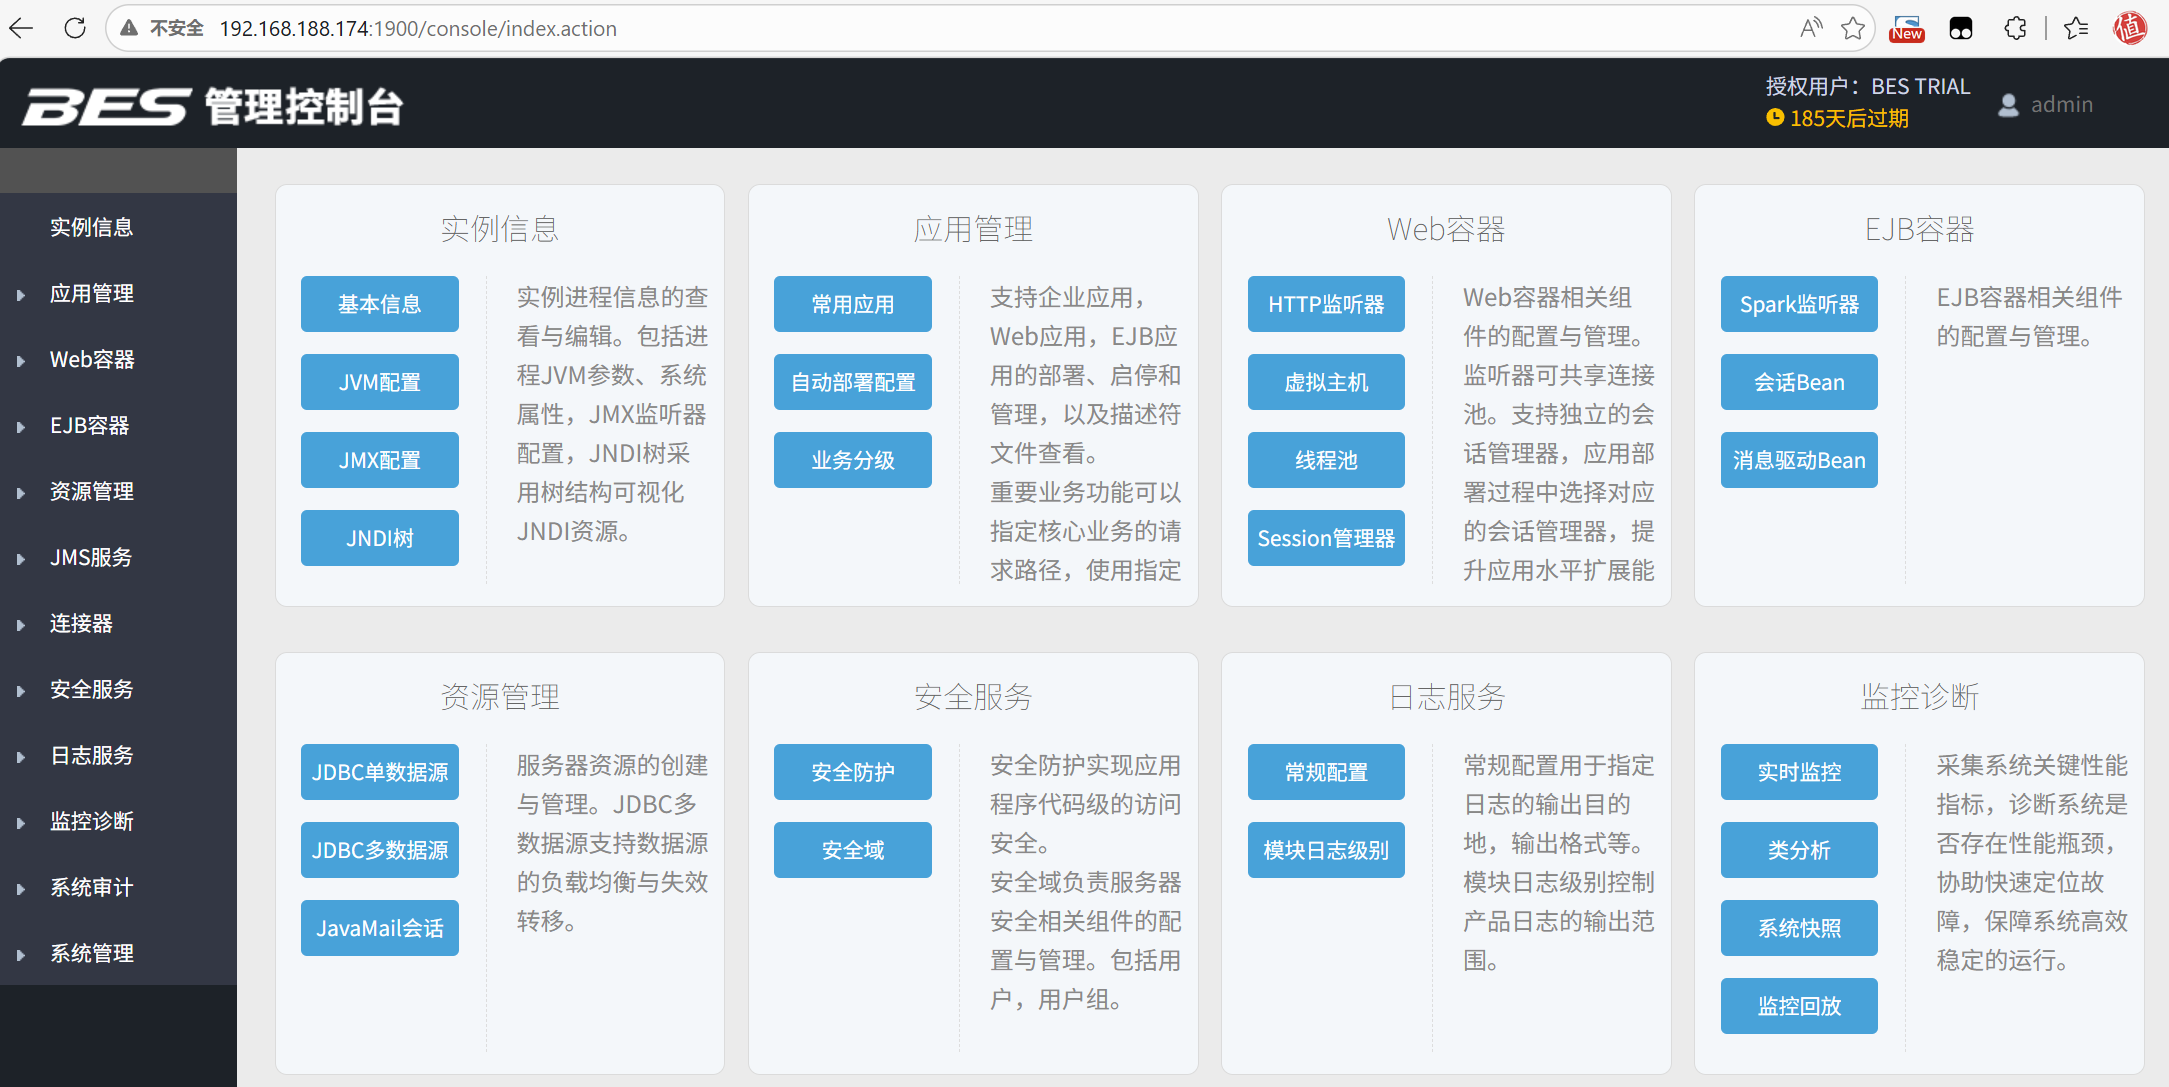Bookmark page with star icon
The width and height of the screenshot is (2169, 1087).
pos(1853,28)
